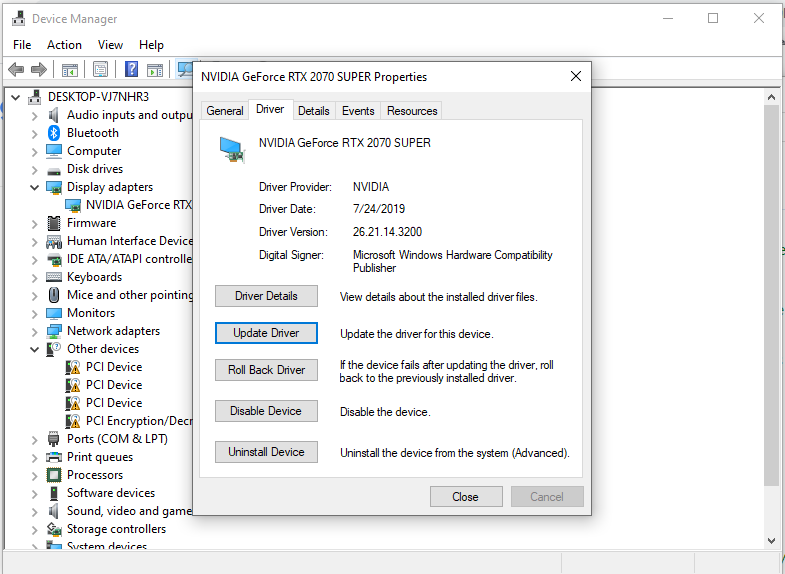
Task: Click the Mice and other pointing devices icon
Action: (54, 295)
